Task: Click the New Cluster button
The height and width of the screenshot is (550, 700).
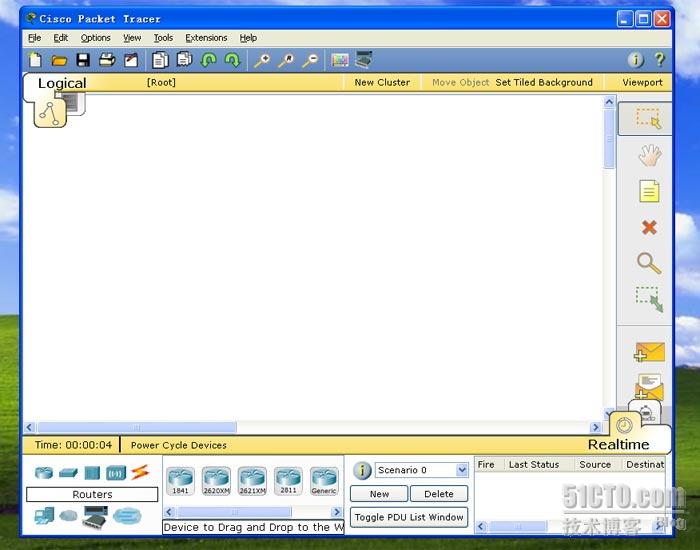Action: pos(382,83)
